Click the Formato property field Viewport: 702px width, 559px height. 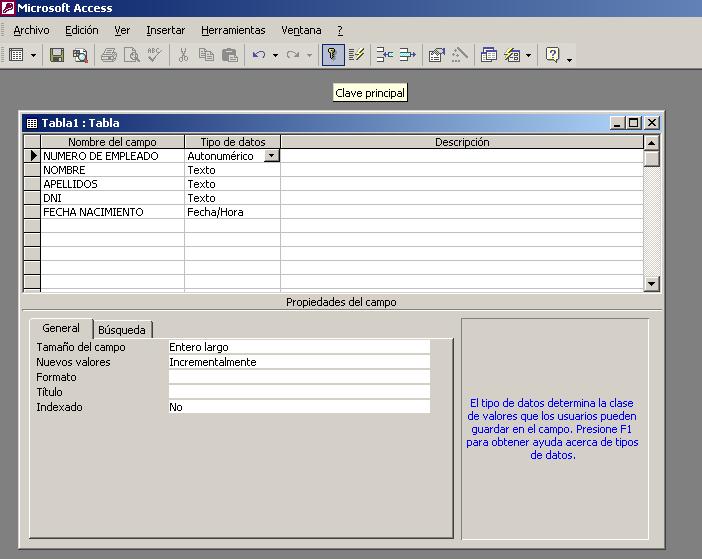[299, 377]
